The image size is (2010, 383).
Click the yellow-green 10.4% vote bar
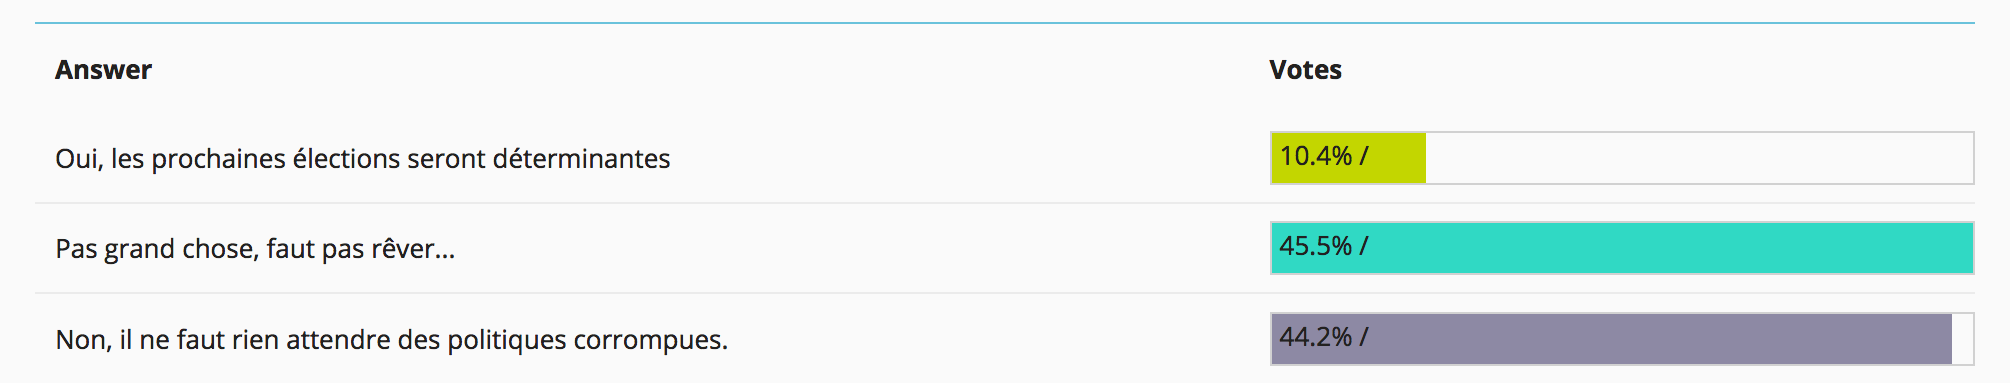pyautogui.click(x=1348, y=158)
